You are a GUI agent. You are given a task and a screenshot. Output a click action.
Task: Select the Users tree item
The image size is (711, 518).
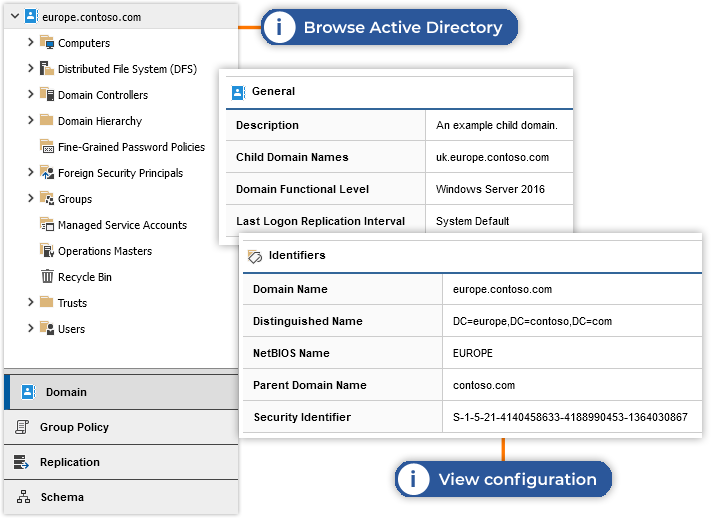[71, 329]
